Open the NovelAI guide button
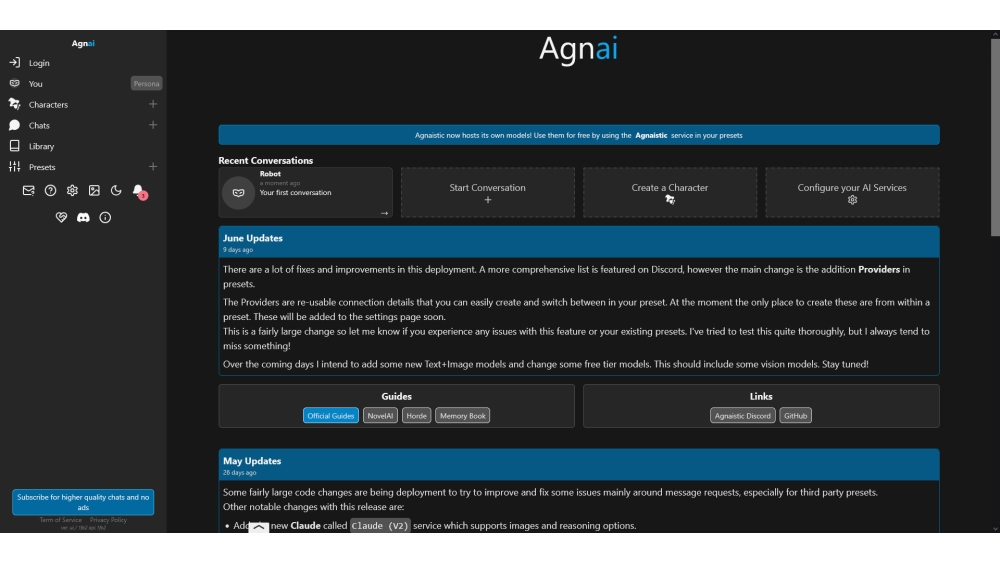 pyautogui.click(x=380, y=416)
